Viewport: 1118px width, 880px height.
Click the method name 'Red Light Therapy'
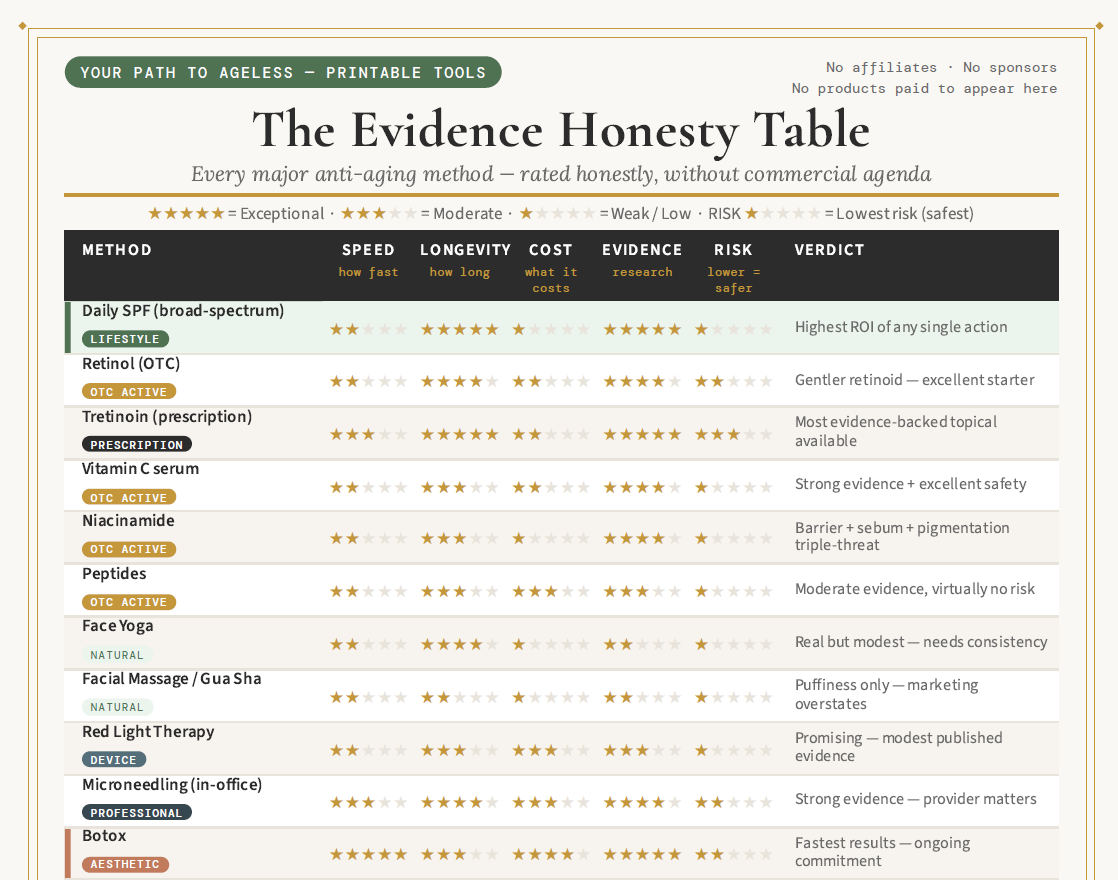148,732
